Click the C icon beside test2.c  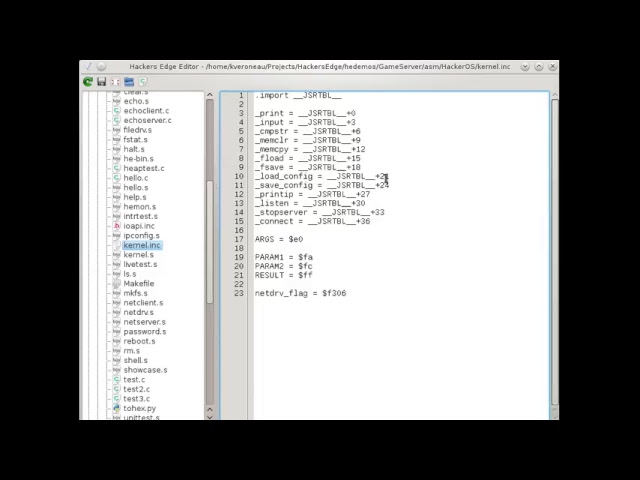pyautogui.click(x=116, y=389)
